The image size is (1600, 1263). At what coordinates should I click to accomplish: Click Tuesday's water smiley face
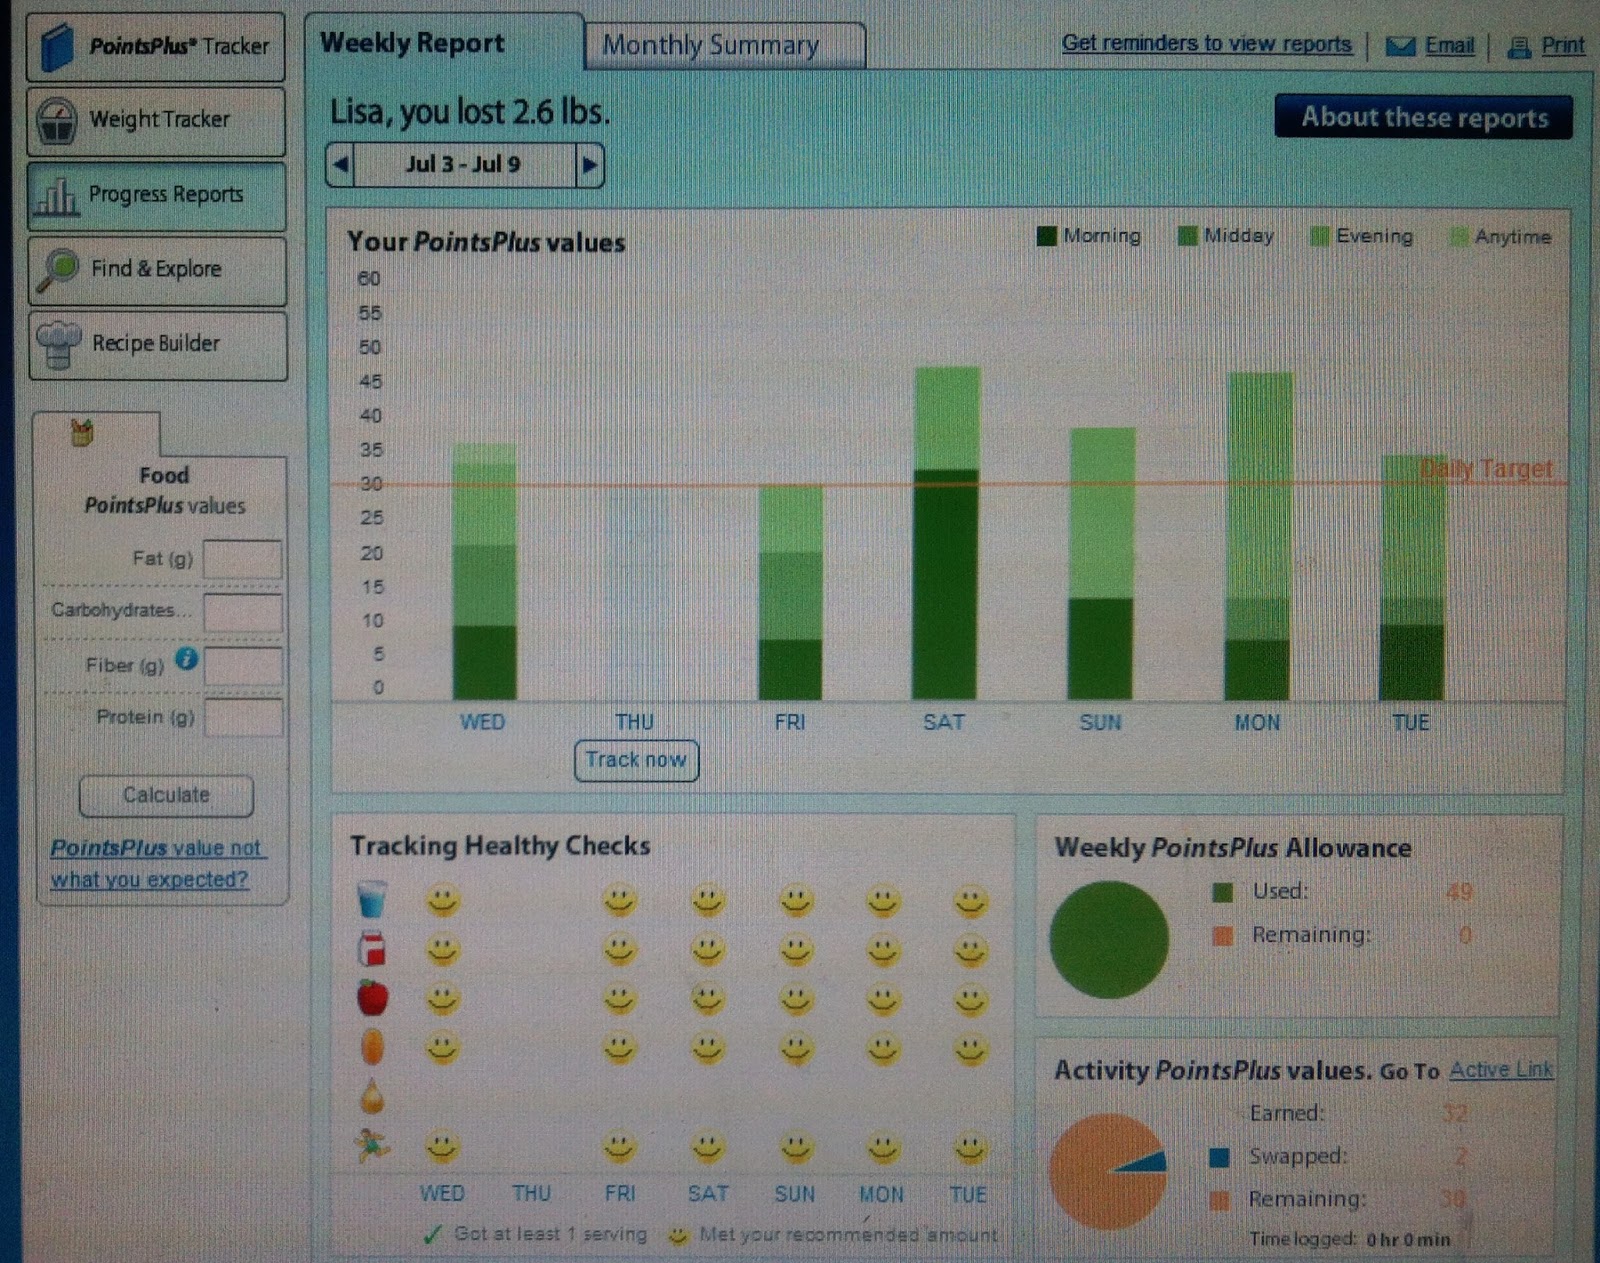(x=970, y=901)
